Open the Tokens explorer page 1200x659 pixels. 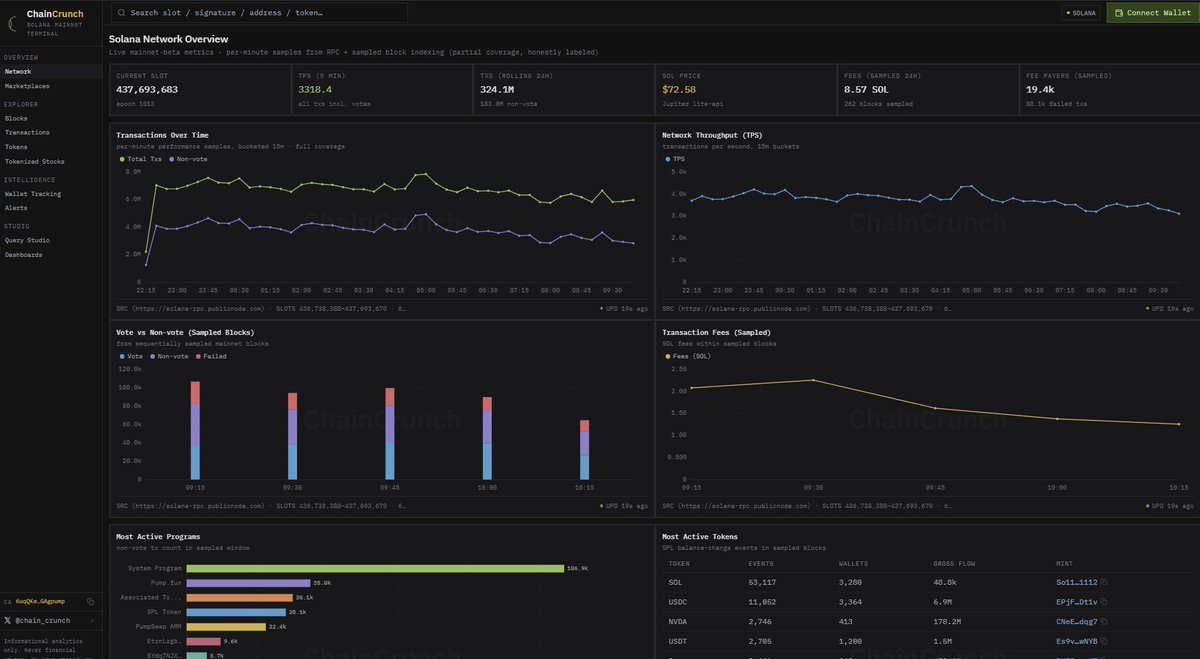tap(51, 146)
